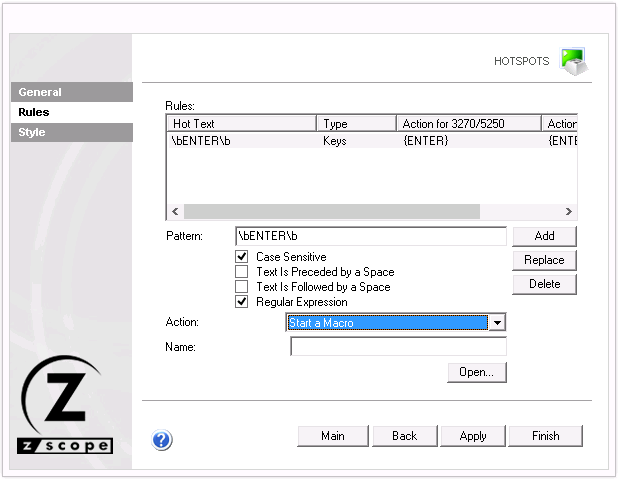Delete the selected rule
Viewport: 620px width, 480px height.
[544, 284]
